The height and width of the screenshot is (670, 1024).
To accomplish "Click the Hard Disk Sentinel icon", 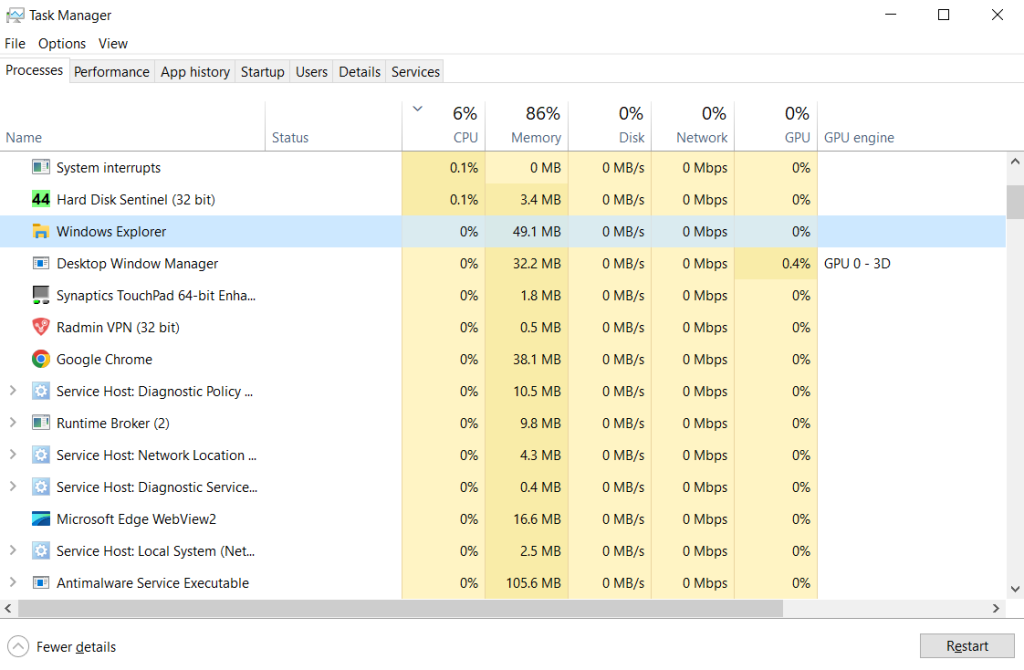I will (41, 200).
